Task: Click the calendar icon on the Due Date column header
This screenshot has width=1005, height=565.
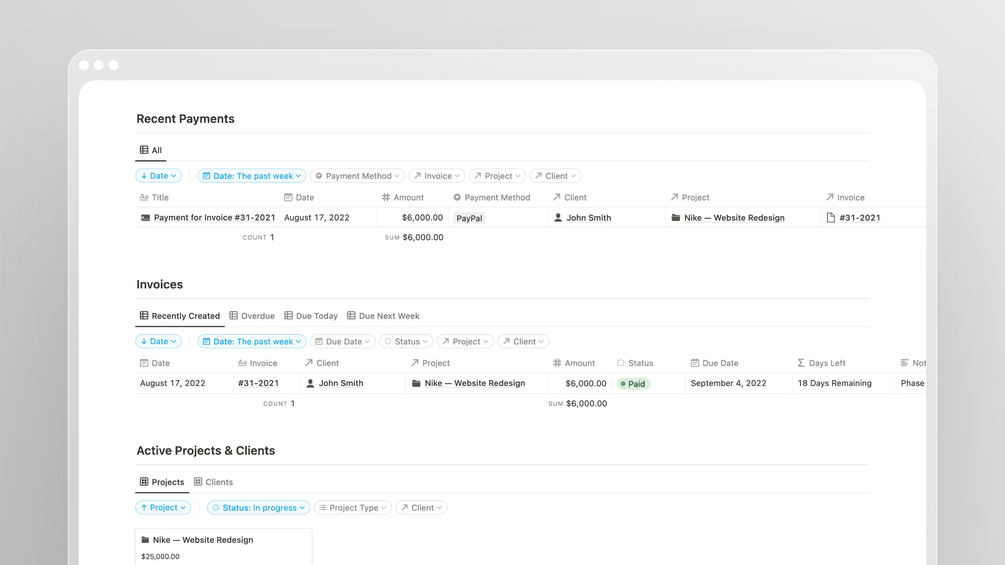Action: tap(695, 363)
